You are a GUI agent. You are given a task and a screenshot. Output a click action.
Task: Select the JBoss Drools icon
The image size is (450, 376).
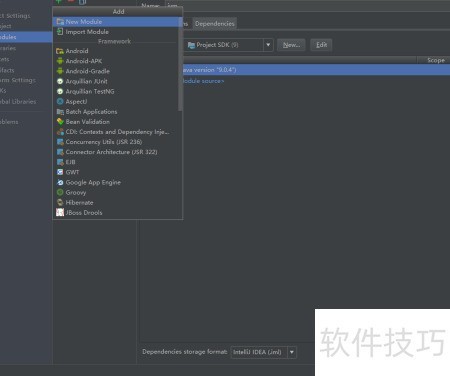pyautogui.click(x=60, y=212)
